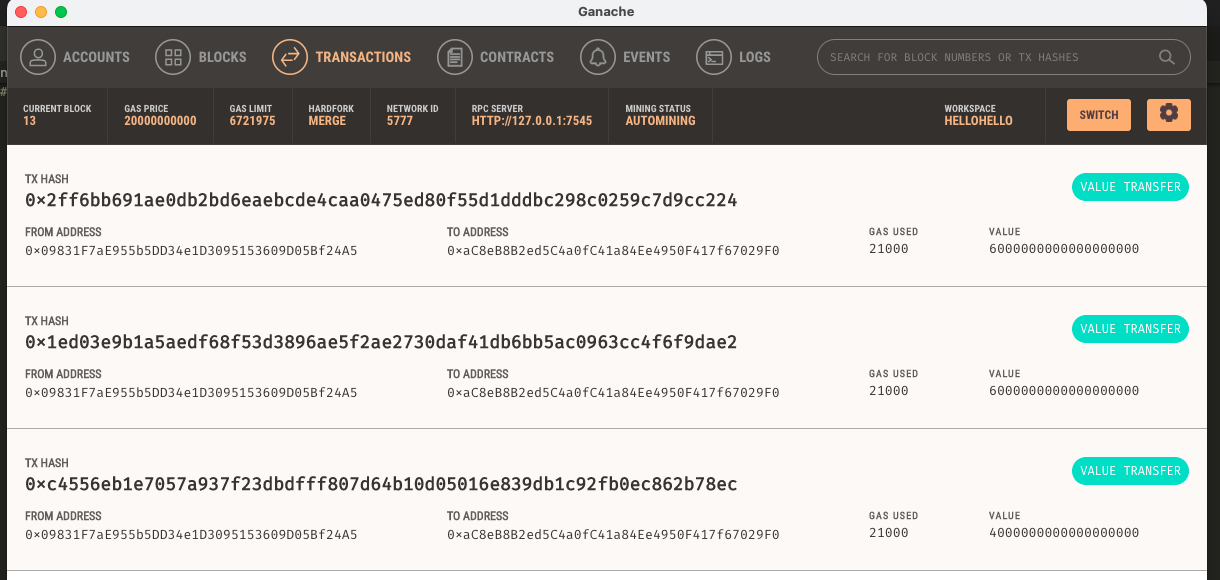Open the Contracts document icon
Screen dimensions: 1220x580
(455, 57)
